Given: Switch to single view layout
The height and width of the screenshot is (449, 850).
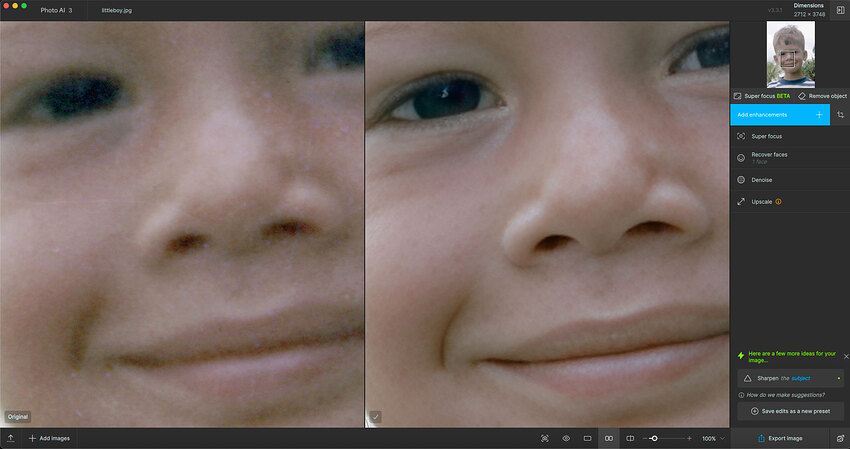Looking at the screenshot, I should coord(587,438).
